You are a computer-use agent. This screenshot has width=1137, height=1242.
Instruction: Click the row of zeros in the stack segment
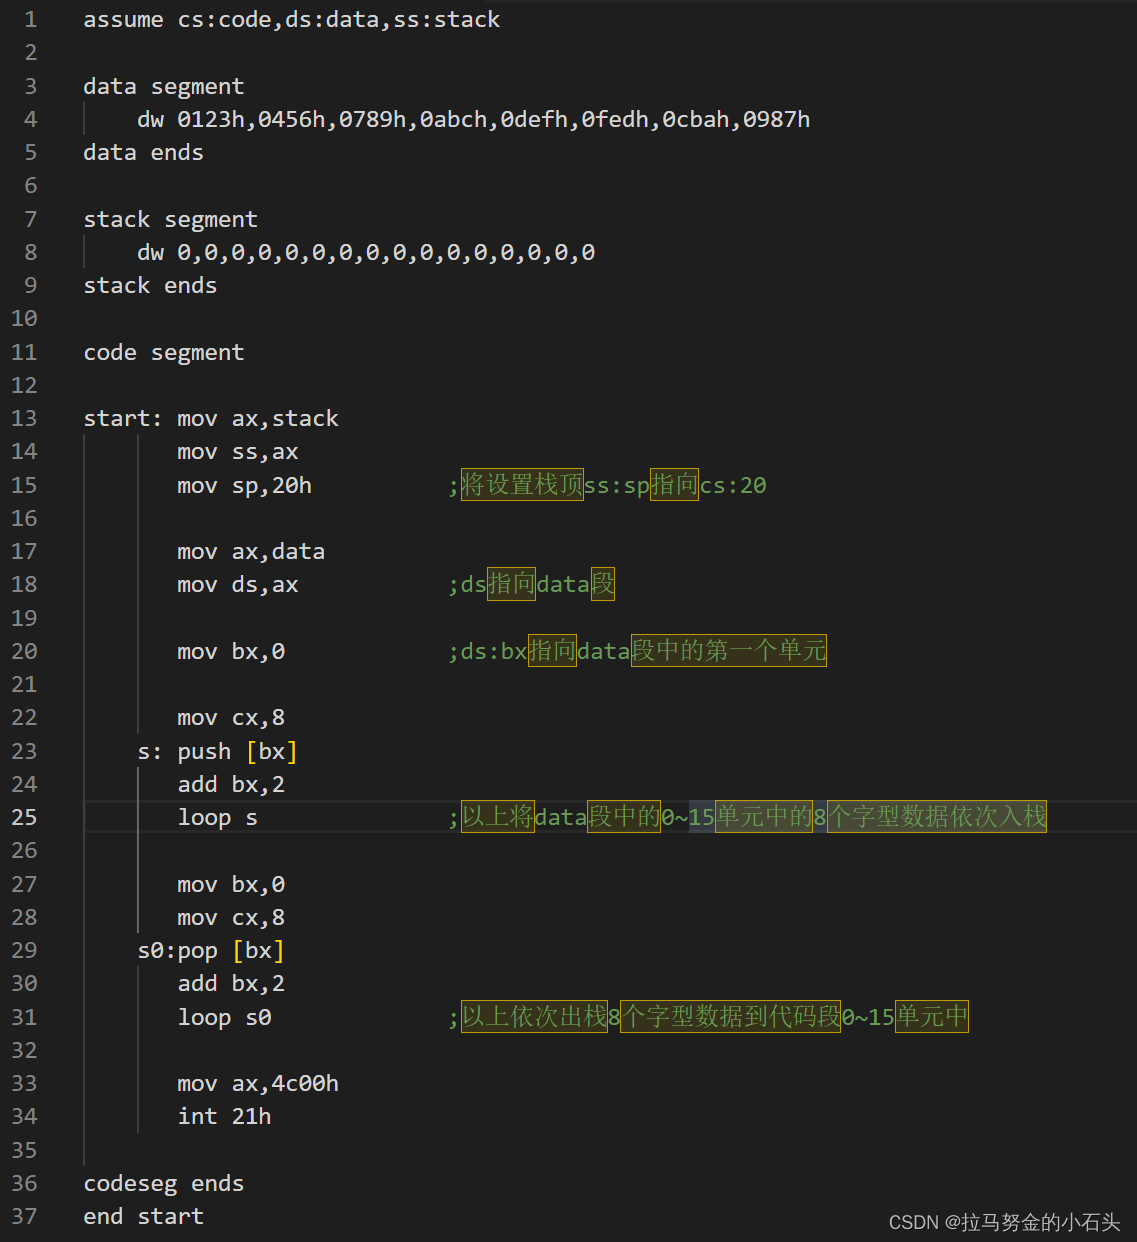point(385,253)
